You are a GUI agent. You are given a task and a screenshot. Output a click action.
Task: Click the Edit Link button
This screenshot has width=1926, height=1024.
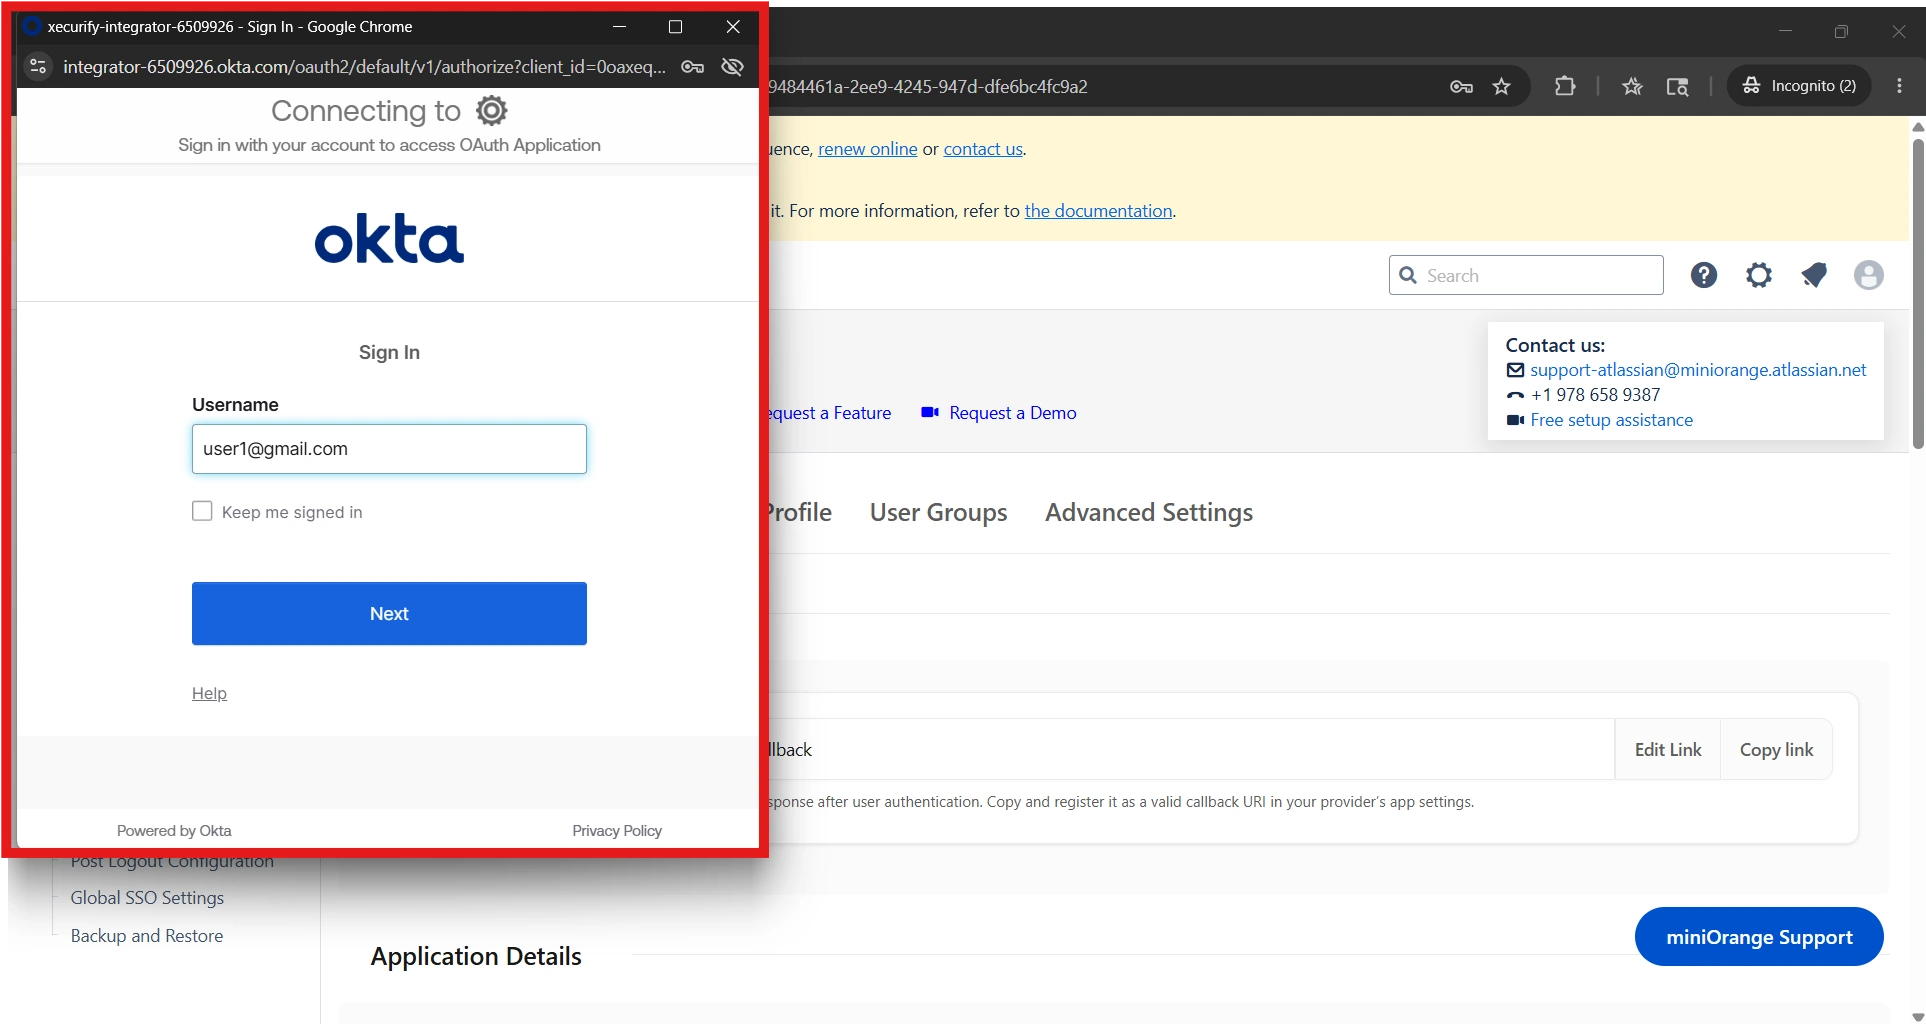(x=1667, y=749)
